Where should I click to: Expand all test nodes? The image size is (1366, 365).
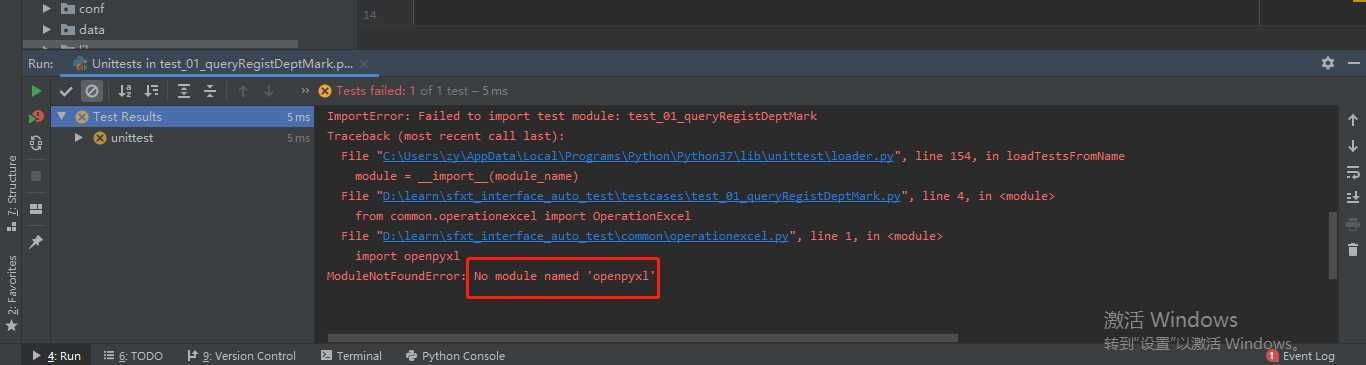coord(184,91)
